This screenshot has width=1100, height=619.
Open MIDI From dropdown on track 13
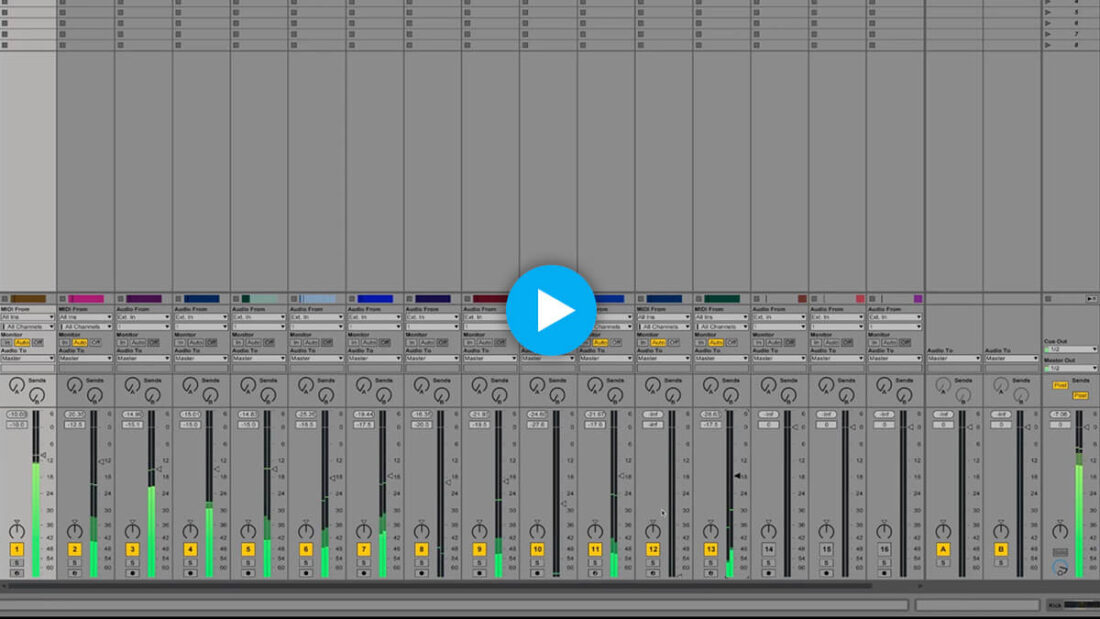[721, 317]
